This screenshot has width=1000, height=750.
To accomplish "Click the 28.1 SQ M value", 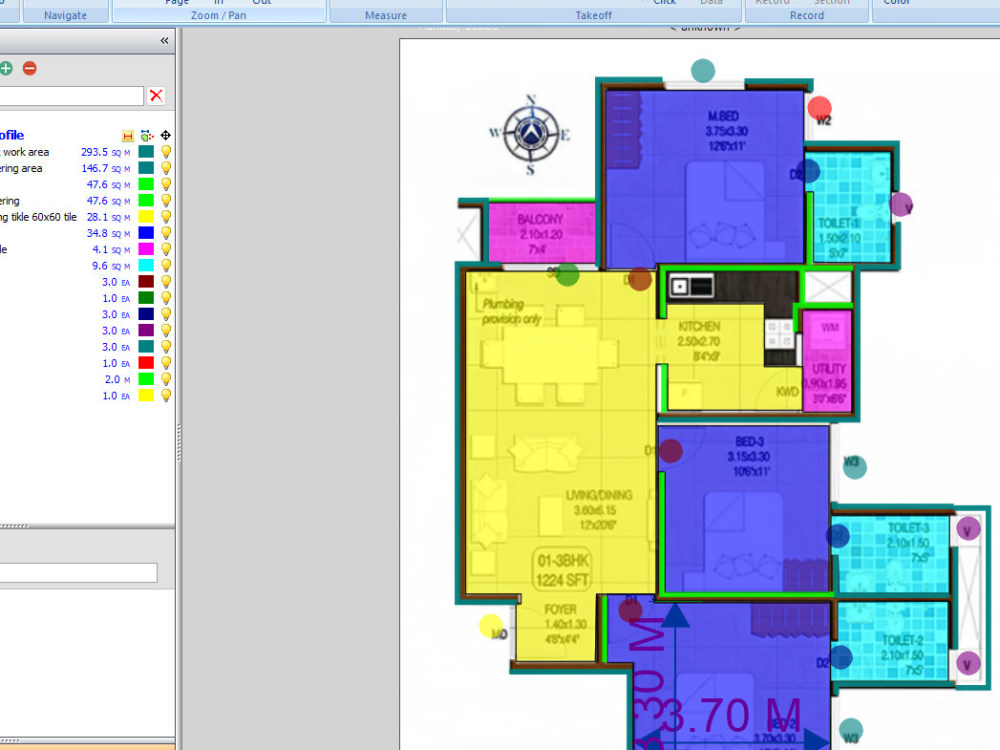I will (x=108, y=217).
